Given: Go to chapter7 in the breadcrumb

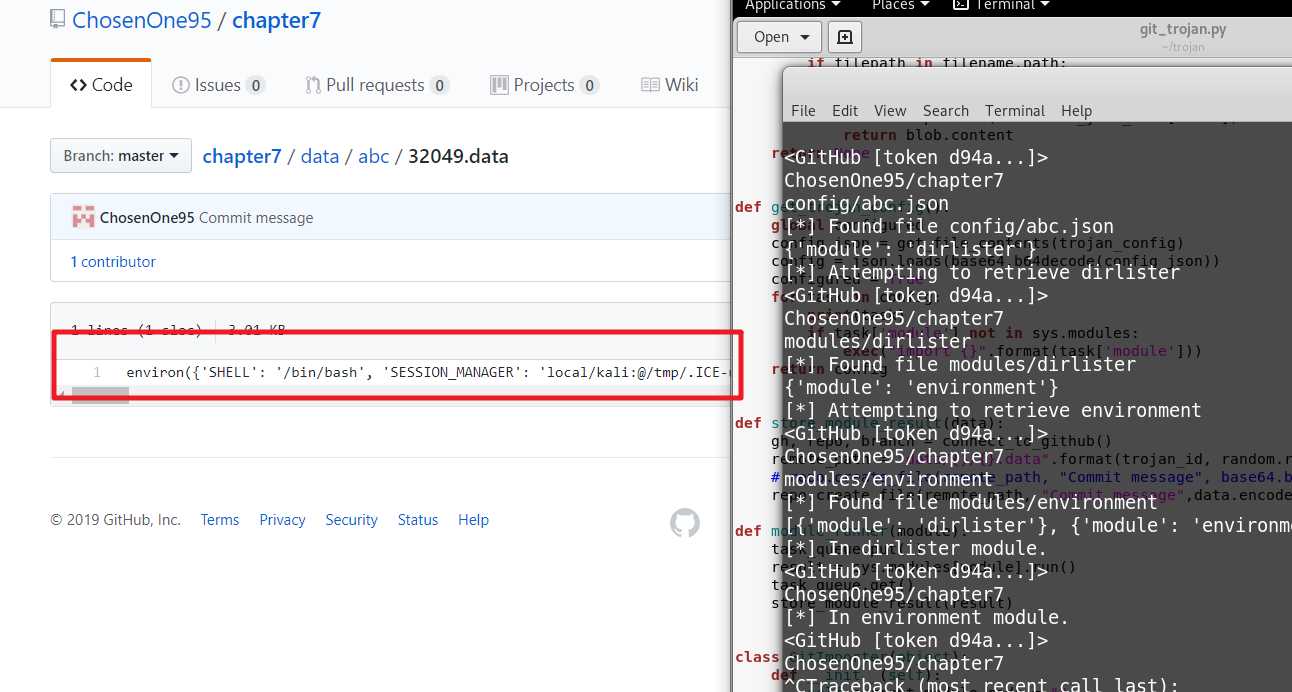Looking at the screenshot, I should point(242,156).
